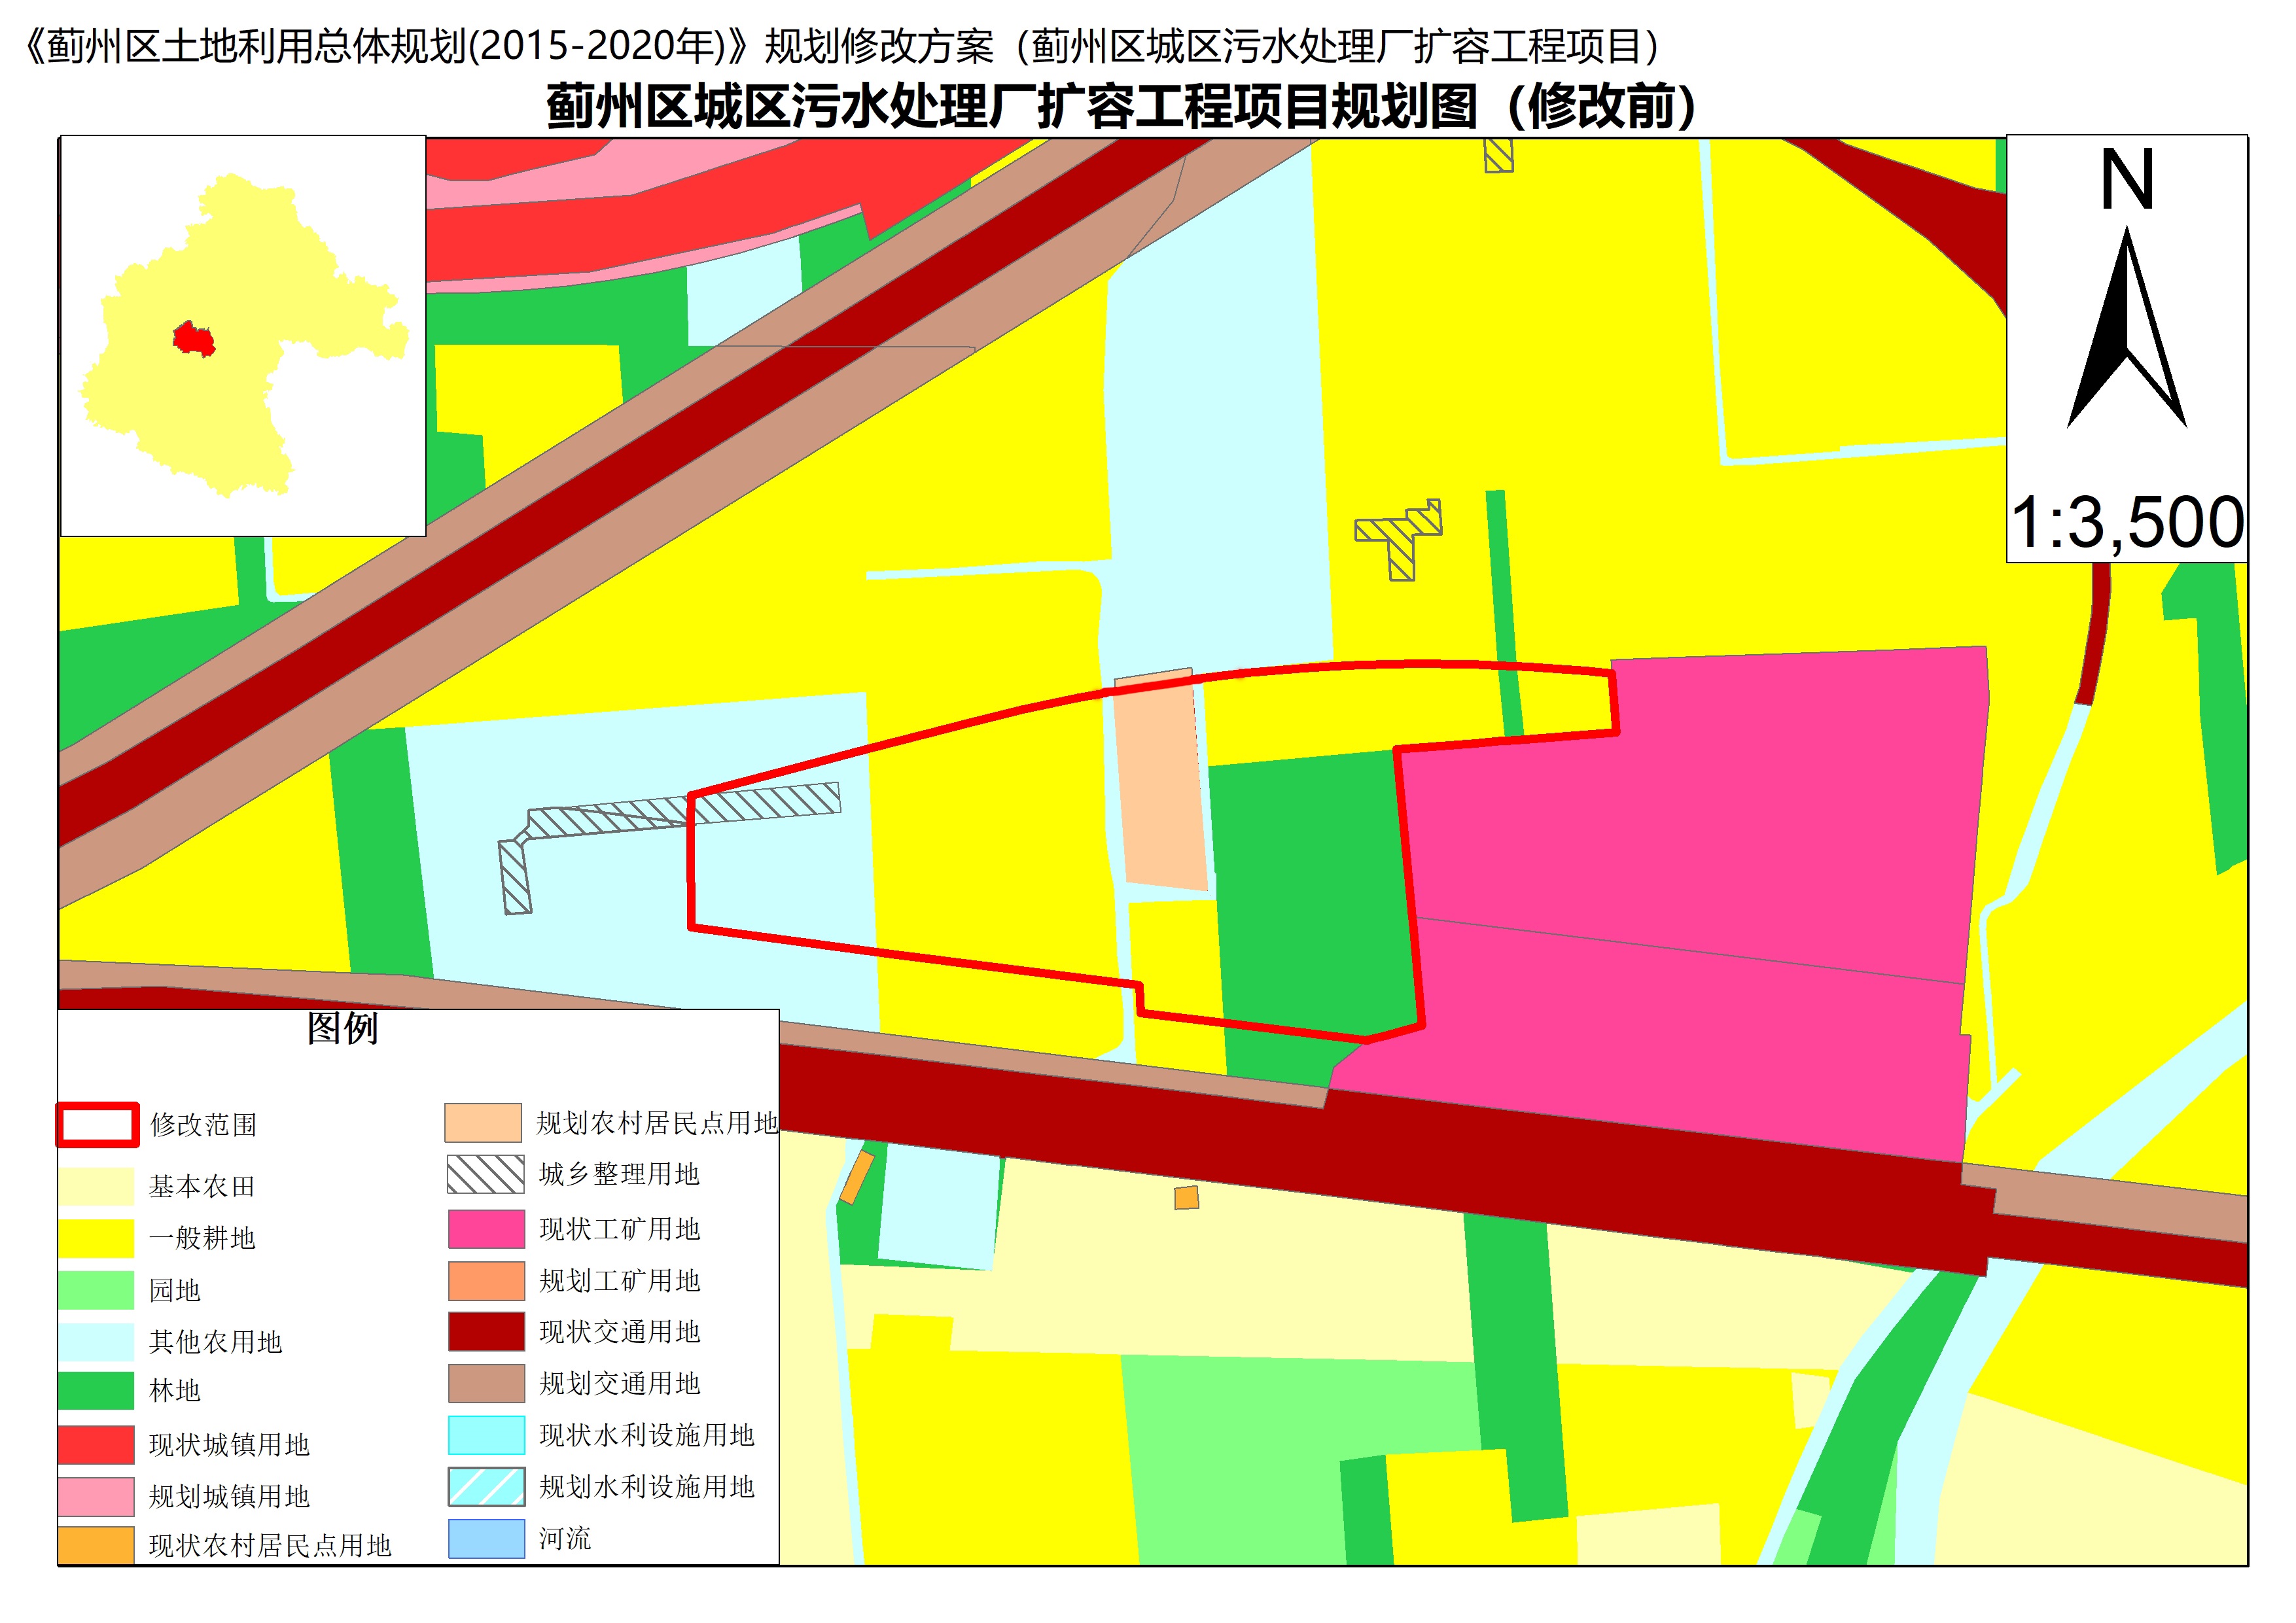Click the 现状工矿用地 pink legend swatch
The height and width of the screenshot is (1623, 2296).
(486, 1229)
